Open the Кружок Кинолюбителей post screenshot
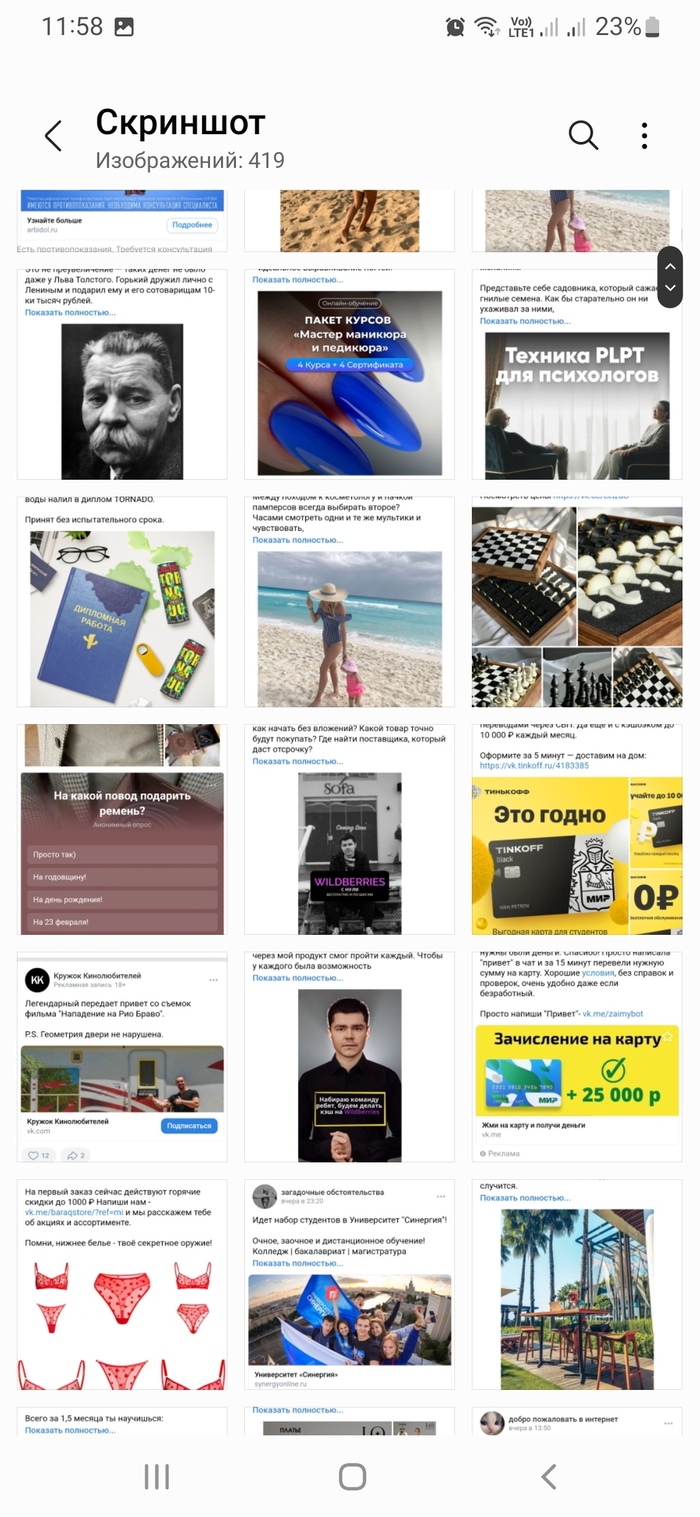This screenshot has height=1517, width=700. click(122, 1057)
